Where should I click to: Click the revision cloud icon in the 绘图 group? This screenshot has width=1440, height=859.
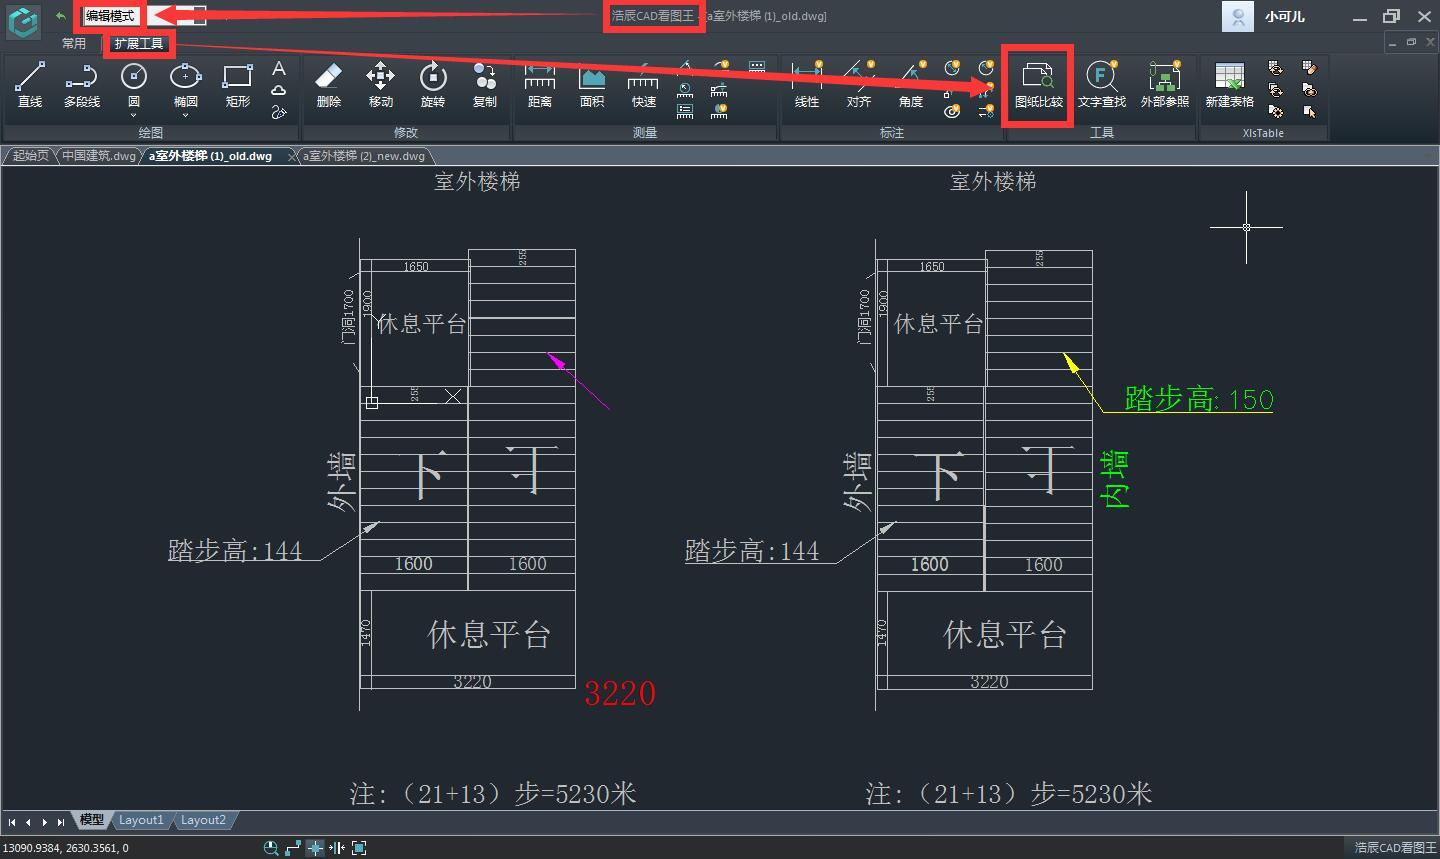click(x=279, y=90)
